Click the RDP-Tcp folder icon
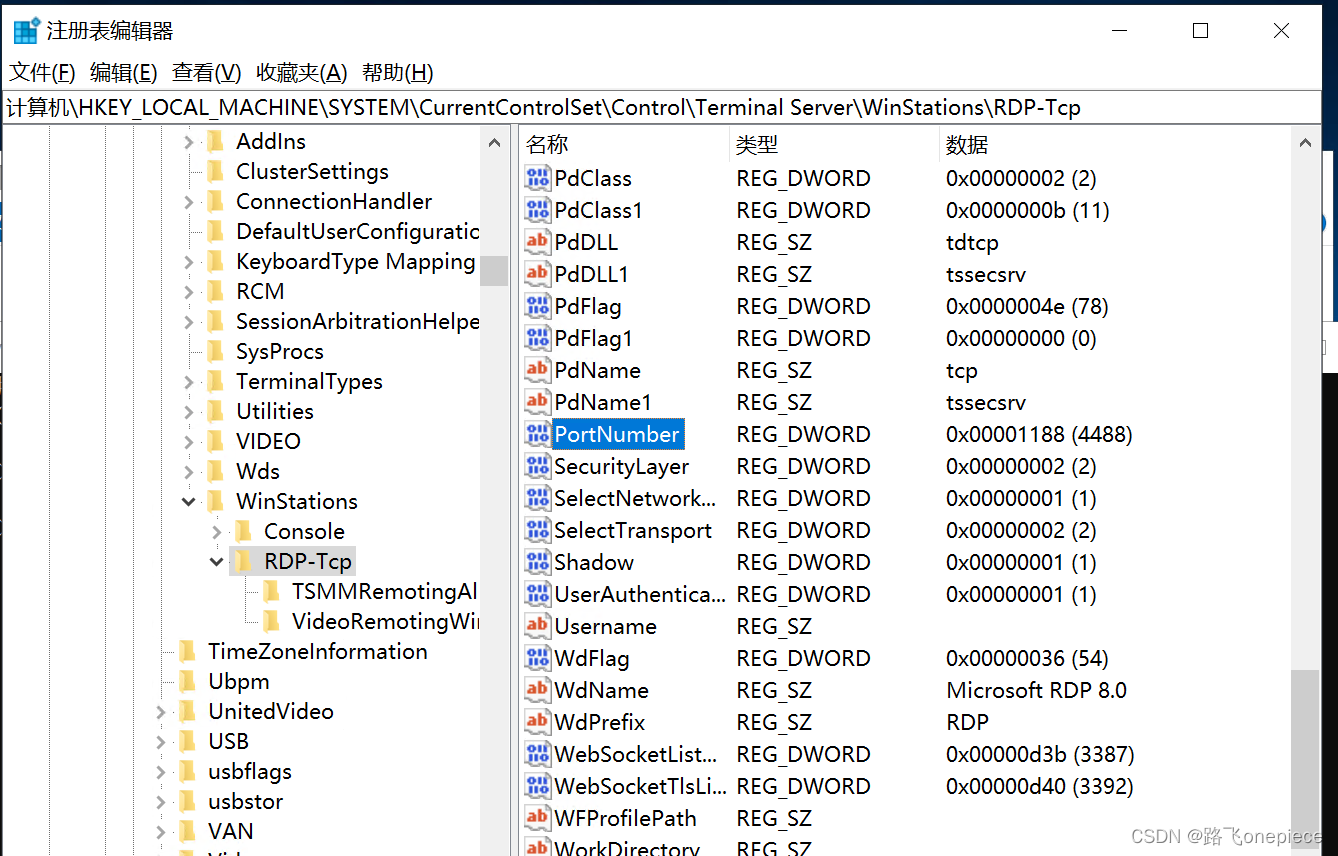Screen dimensions: 1338x856 point(244,562)
